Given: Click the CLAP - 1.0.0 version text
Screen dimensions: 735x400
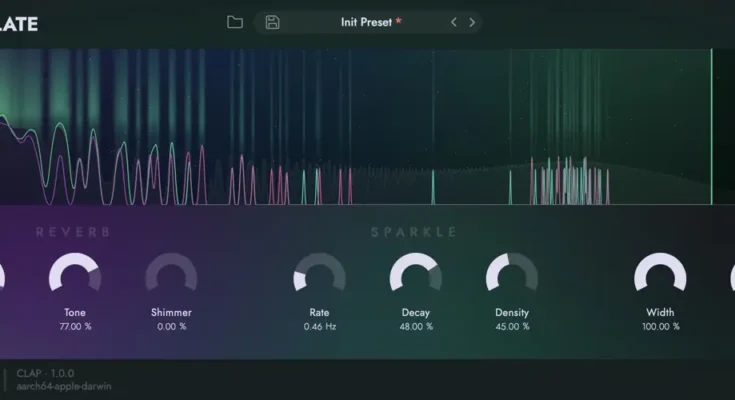Looking at the screenshot, I should coord(45,373).
